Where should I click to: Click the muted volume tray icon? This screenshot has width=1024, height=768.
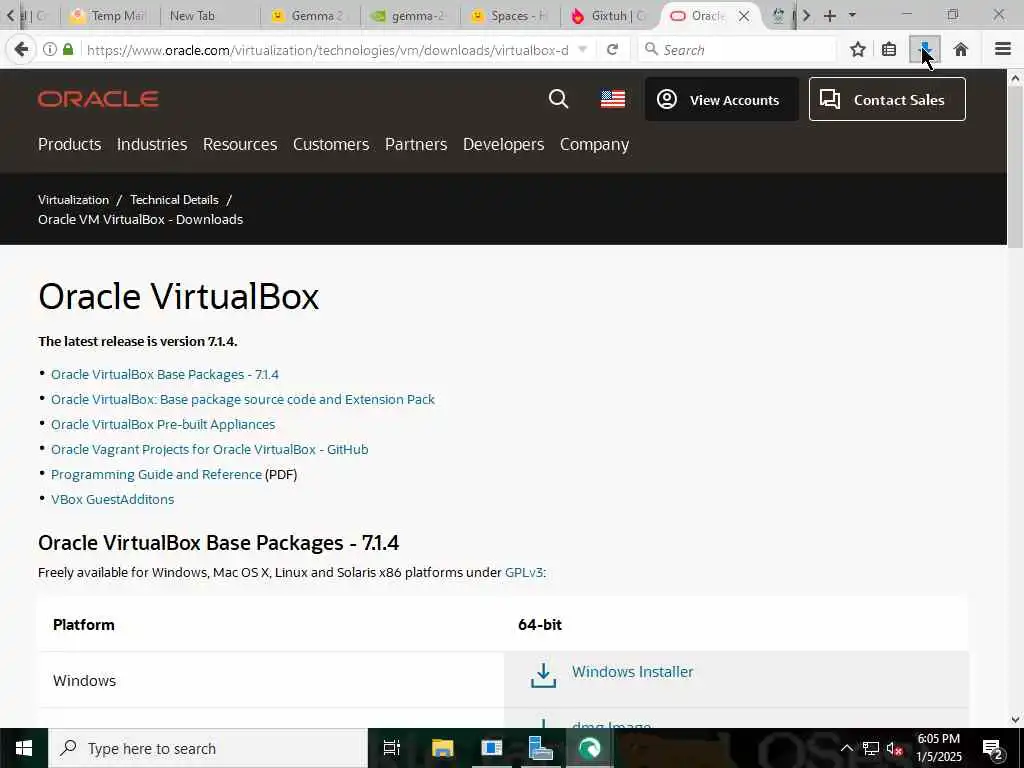click(x=895, y=748)
